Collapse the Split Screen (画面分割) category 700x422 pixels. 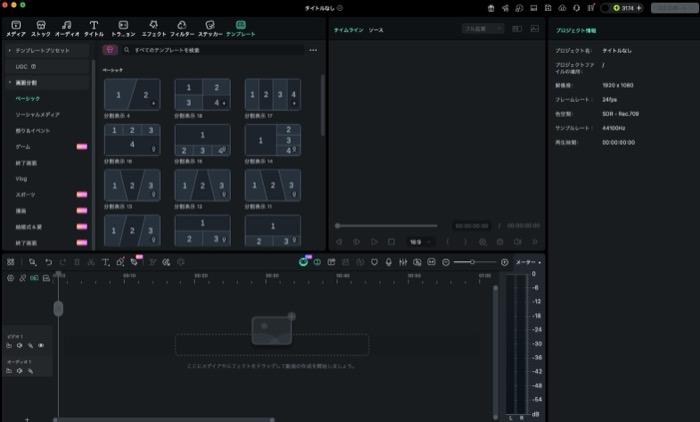(10, 83)
